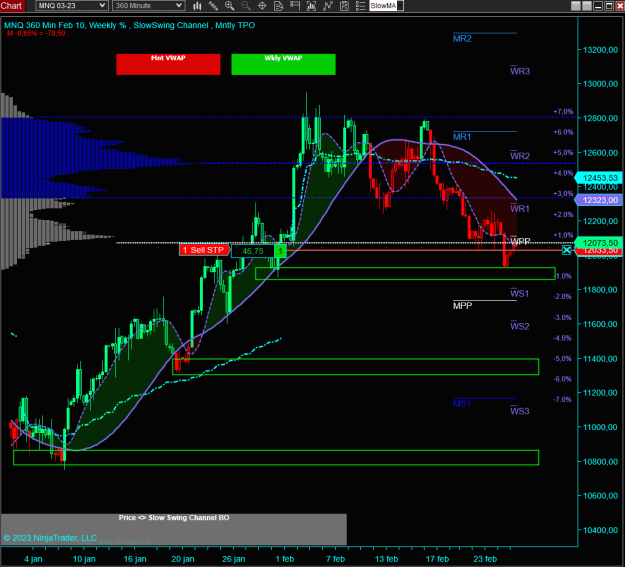Select the WR2 pivot label
Image resolution: width=625 pixels, height=567 pixels.
(520, 156)
